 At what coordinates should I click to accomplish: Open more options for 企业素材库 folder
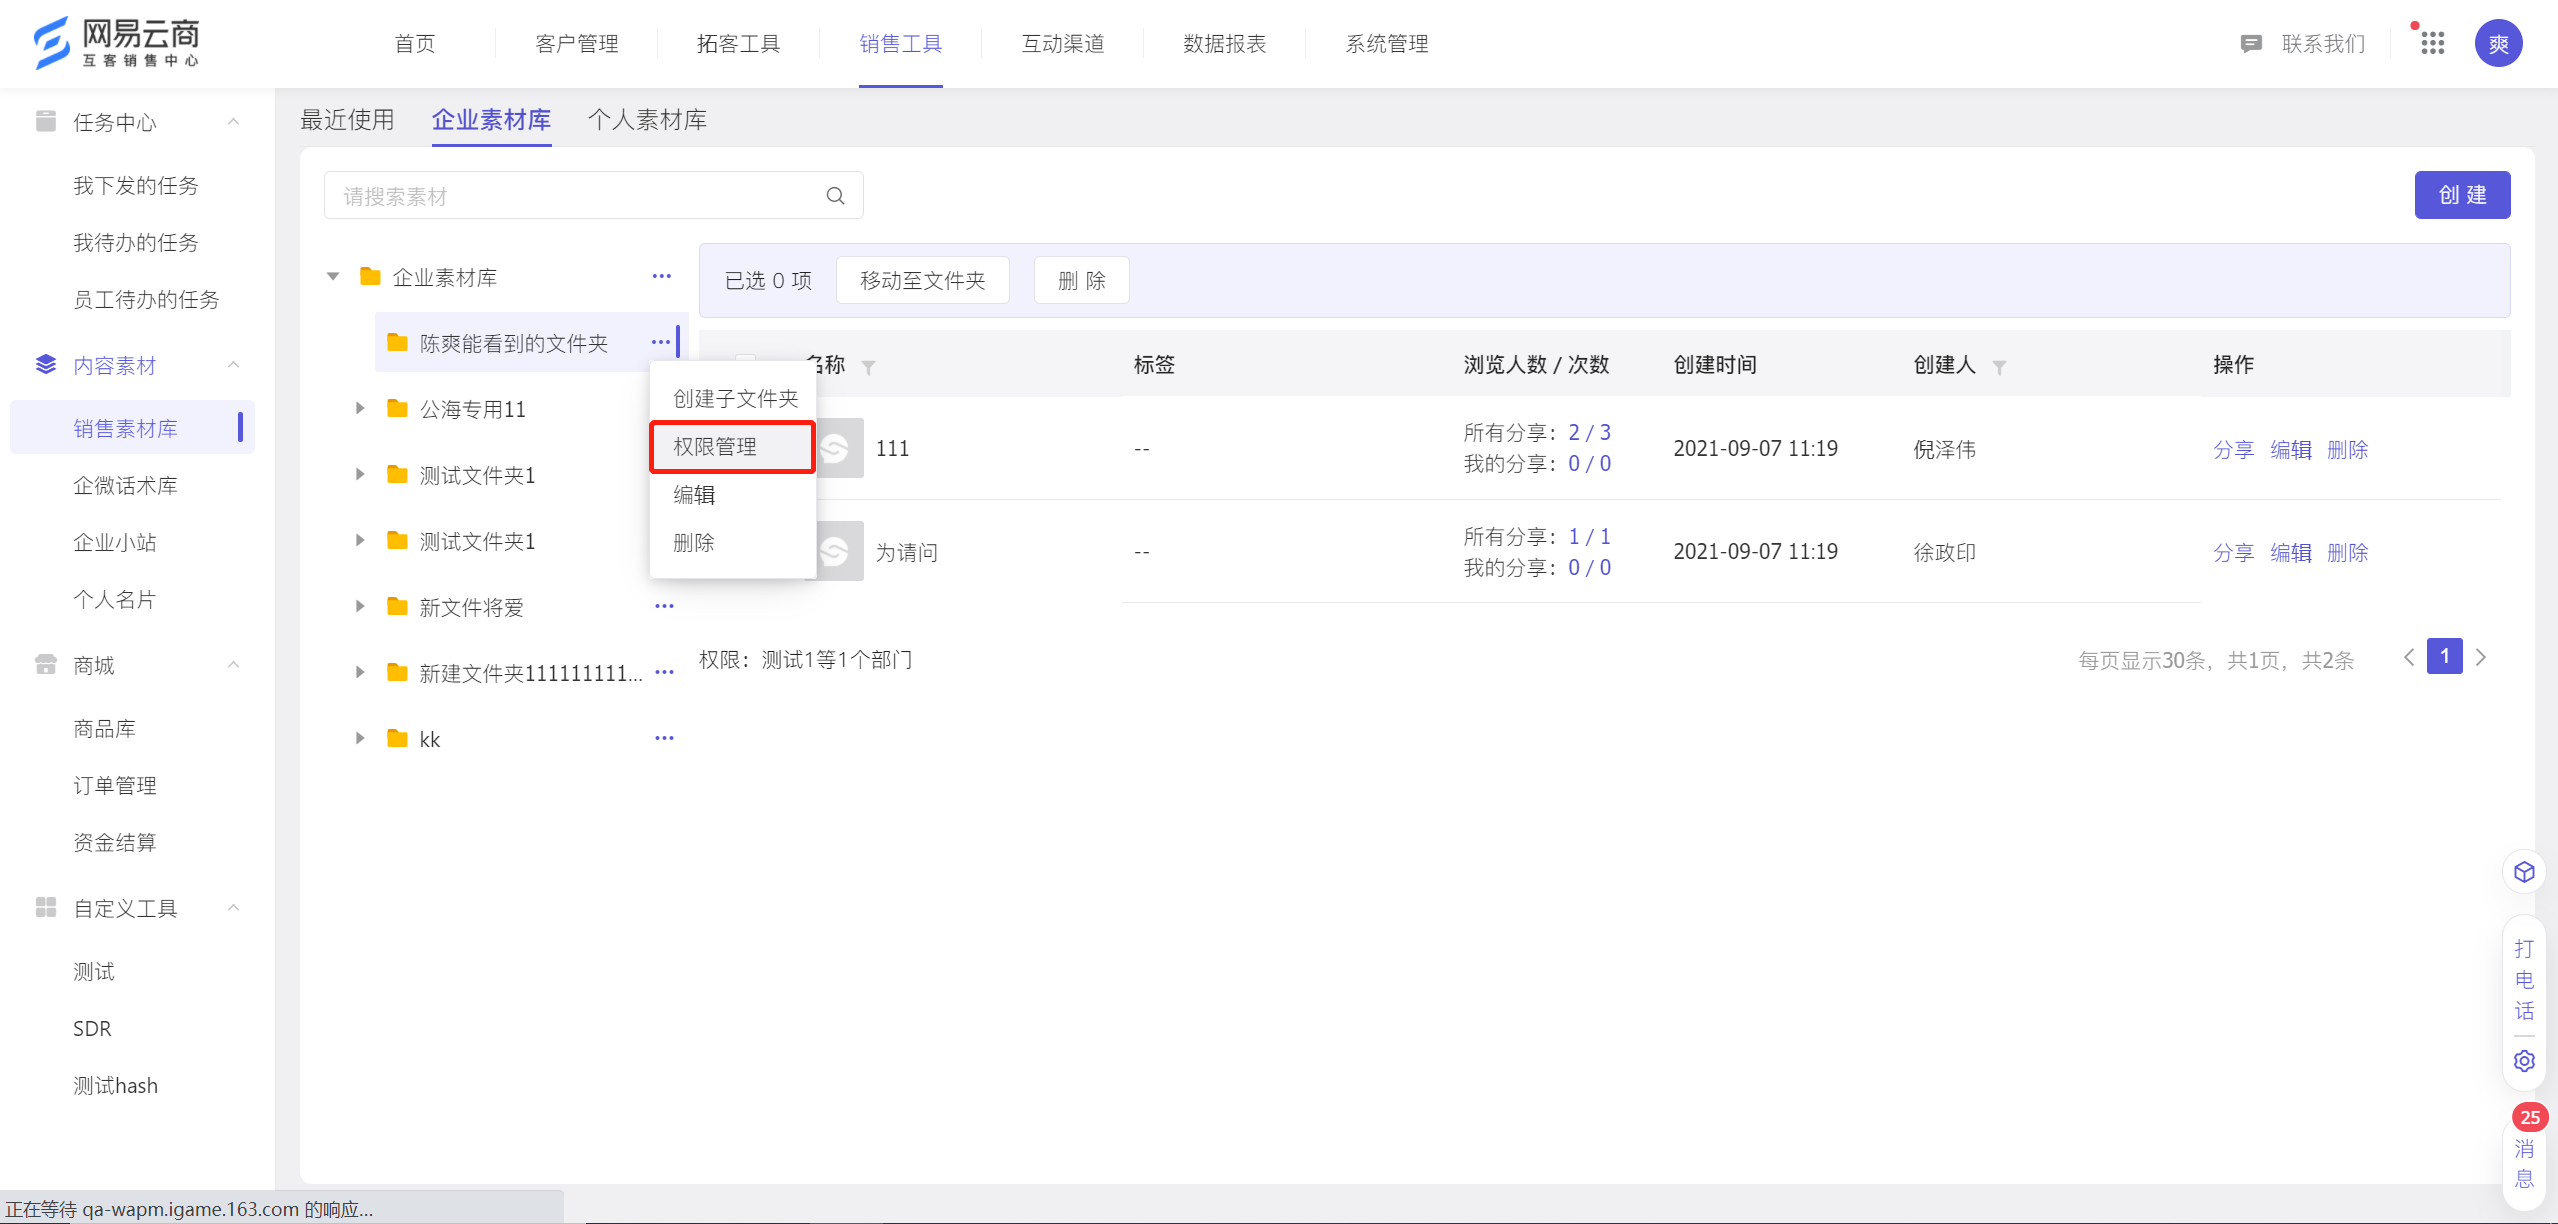tap(662, 276)
